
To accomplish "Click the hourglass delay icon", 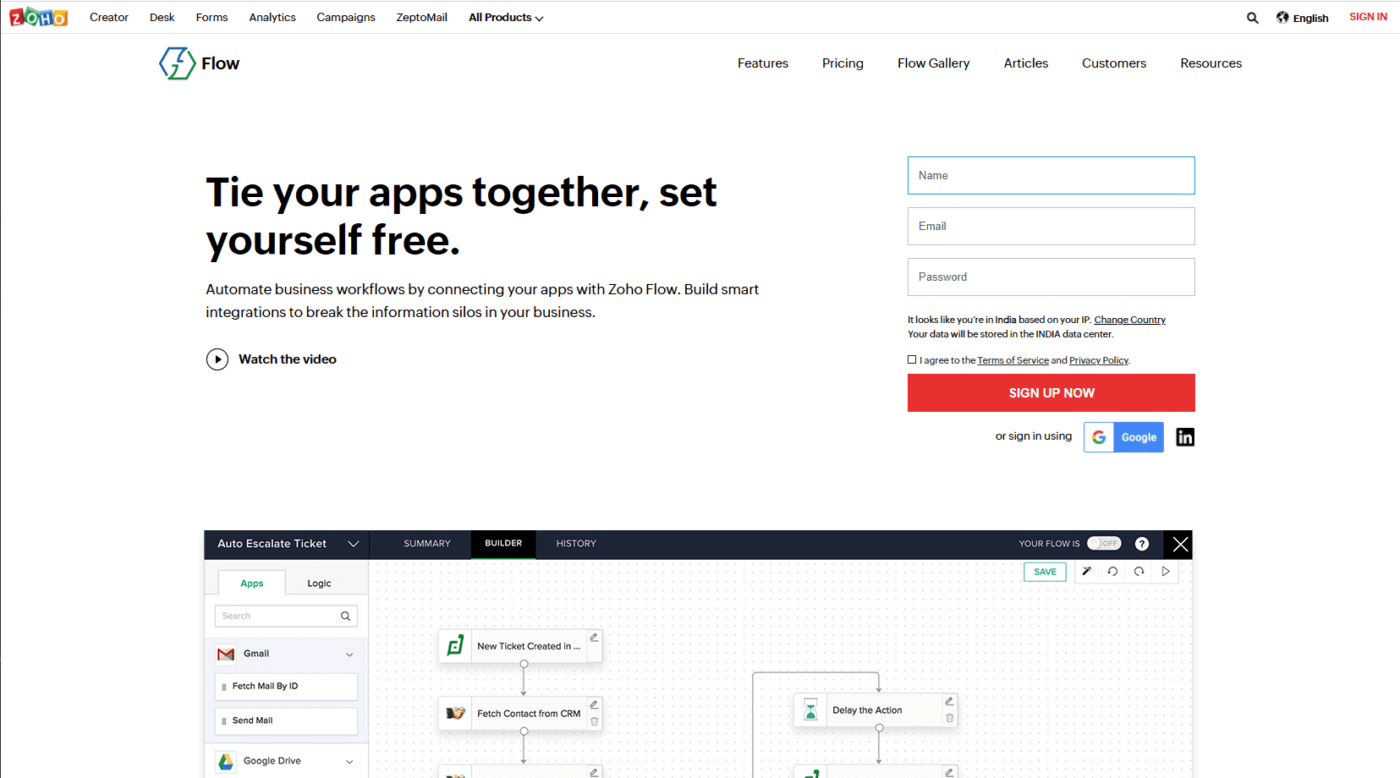I will point(811,710).
